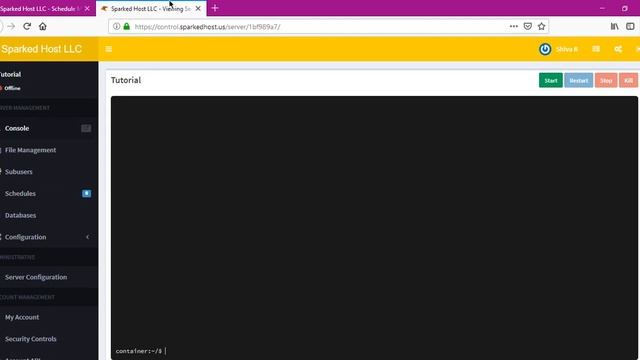View site info icon in address bar

tap(116, 27)
